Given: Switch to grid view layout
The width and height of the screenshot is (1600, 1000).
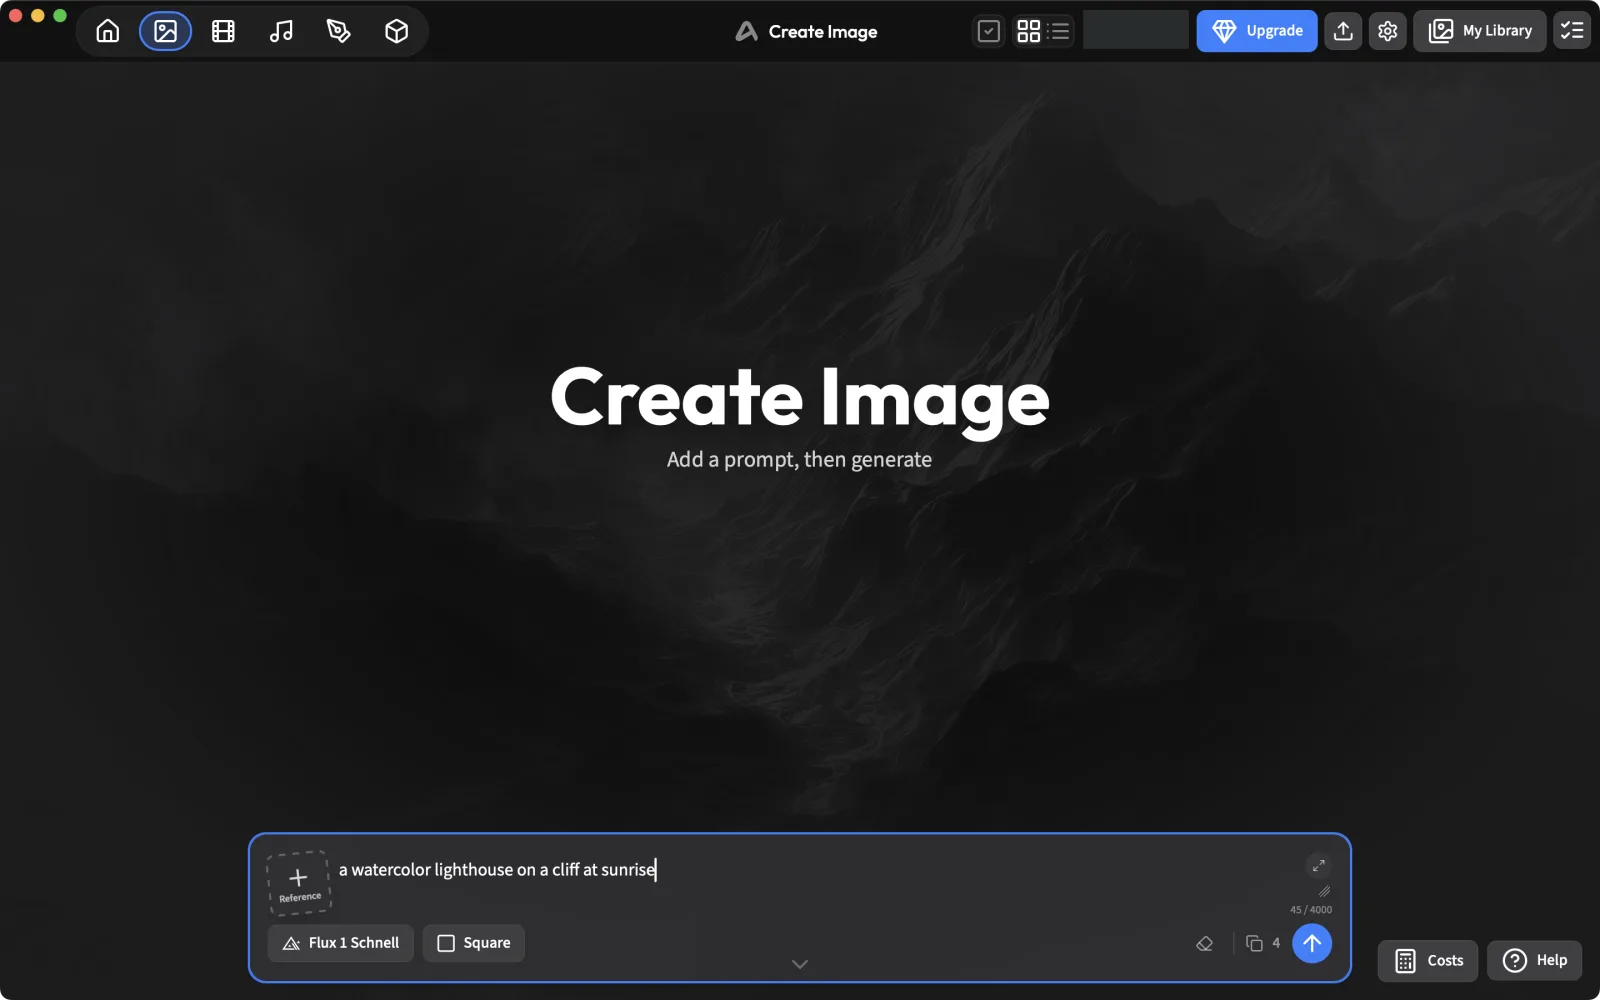Looking at the screenshot, I should [1029, 31].
